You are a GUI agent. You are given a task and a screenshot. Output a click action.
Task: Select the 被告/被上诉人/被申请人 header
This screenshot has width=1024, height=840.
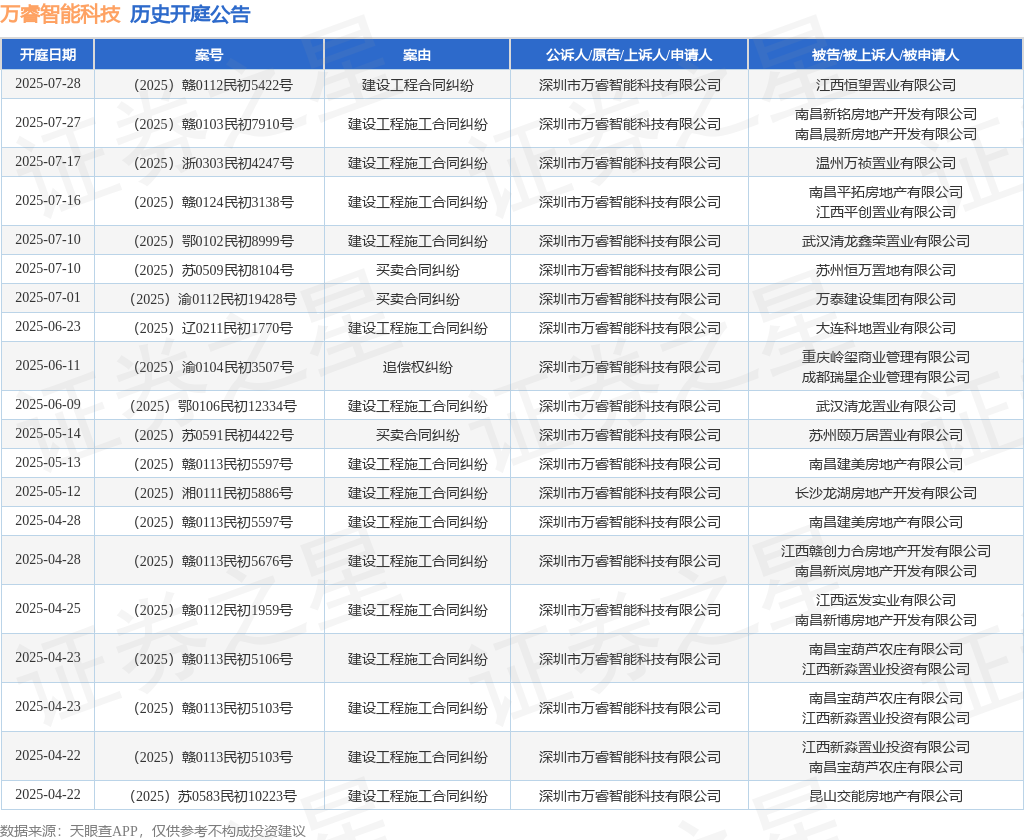point(886,55)
